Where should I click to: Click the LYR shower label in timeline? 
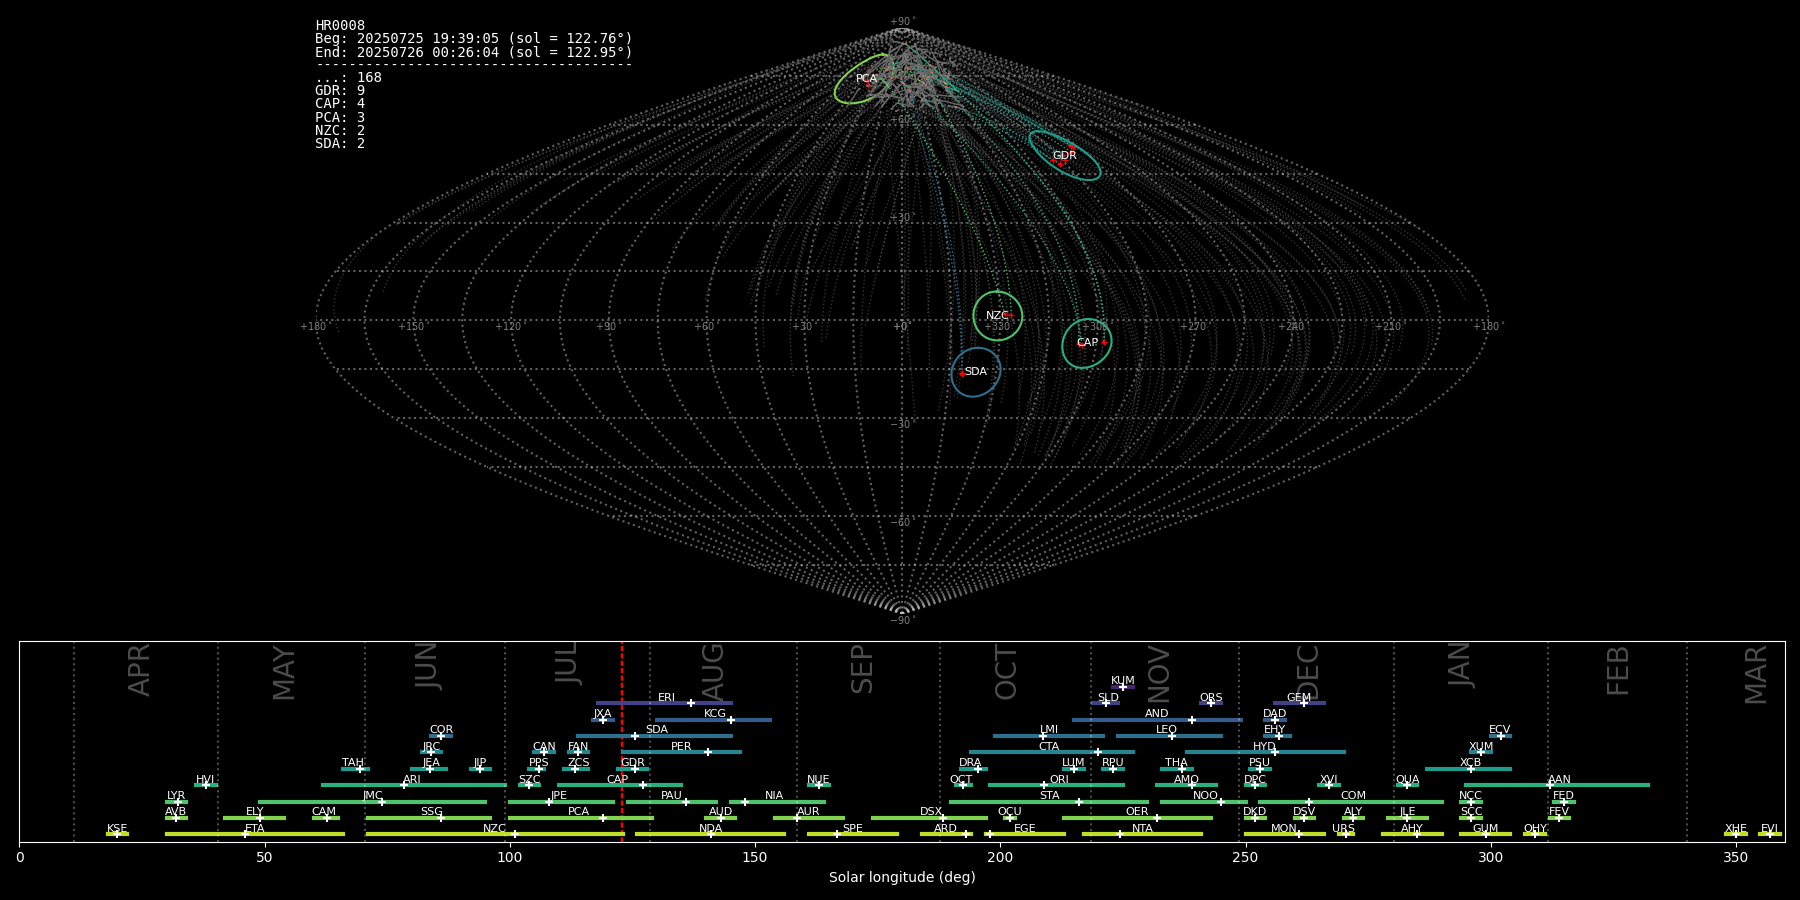[176, 796]
